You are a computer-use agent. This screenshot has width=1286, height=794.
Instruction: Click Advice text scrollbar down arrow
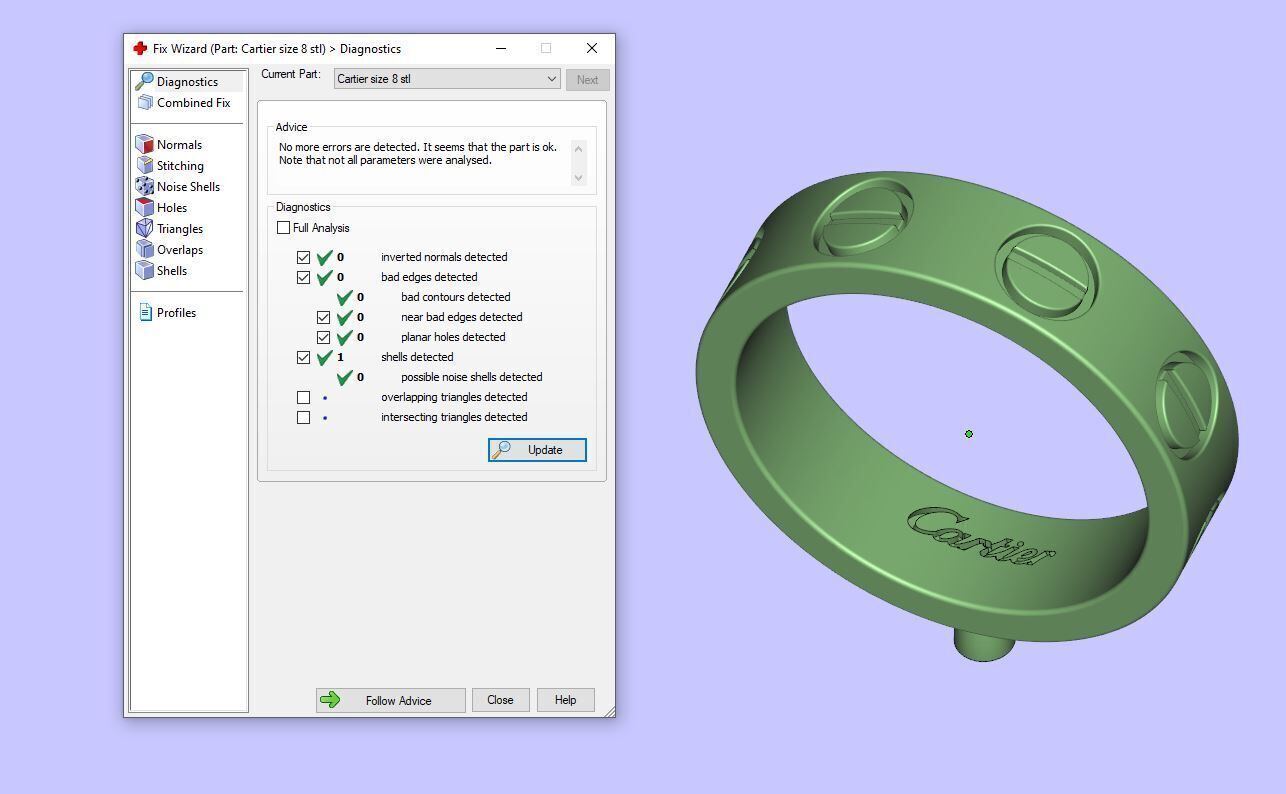tap(578, 177)
